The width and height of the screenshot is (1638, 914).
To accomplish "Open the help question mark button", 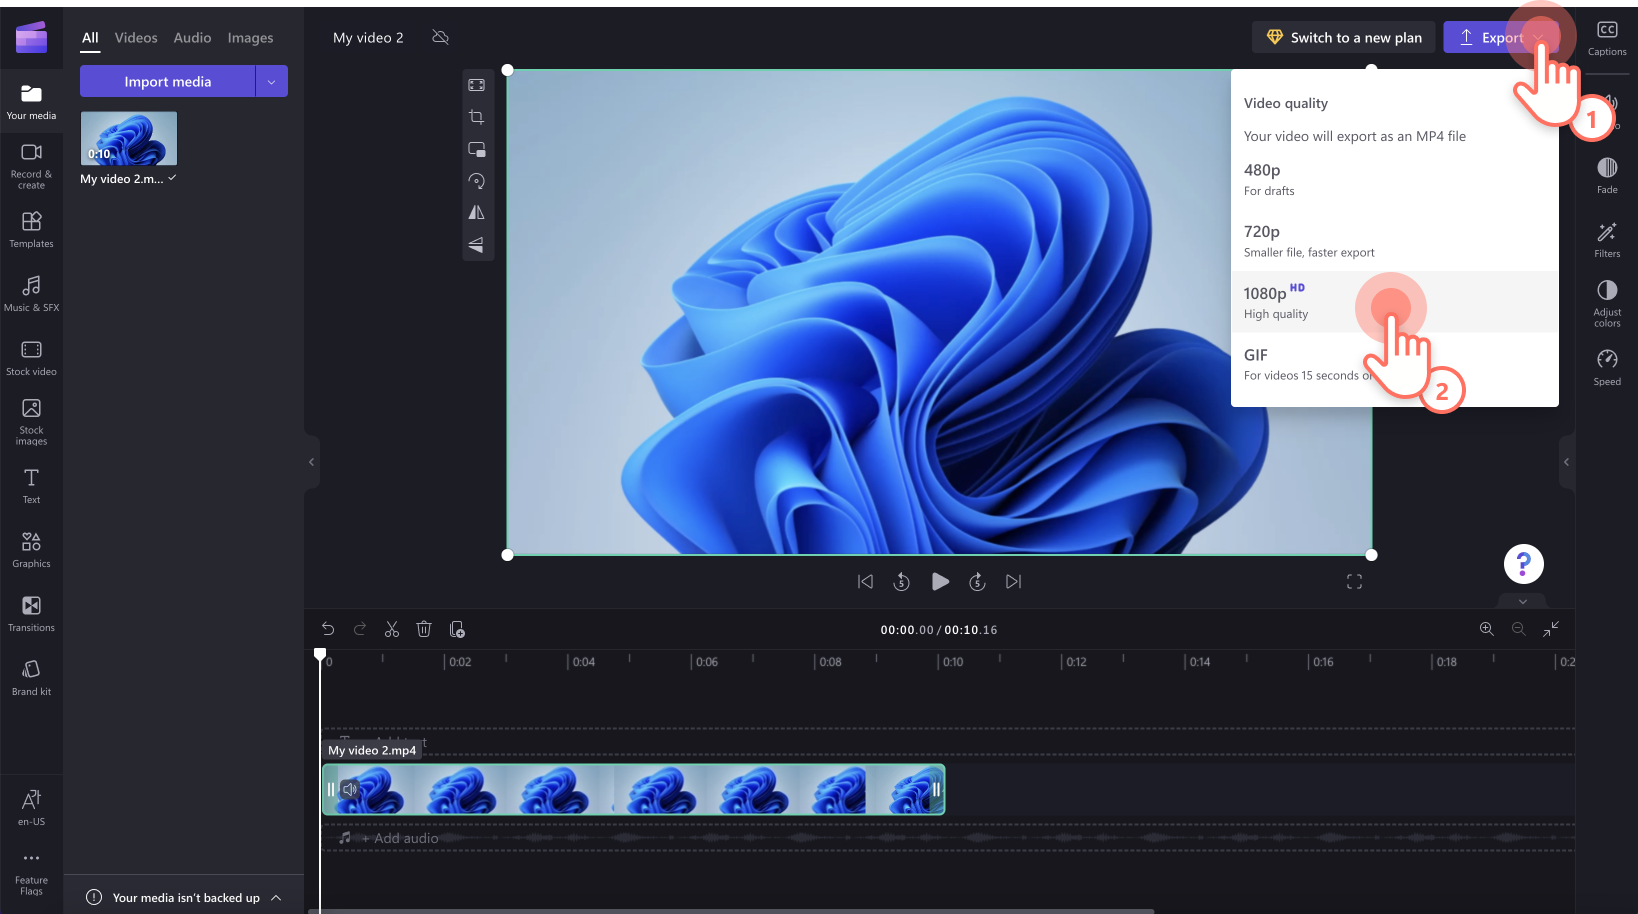I will (1524, 564).
